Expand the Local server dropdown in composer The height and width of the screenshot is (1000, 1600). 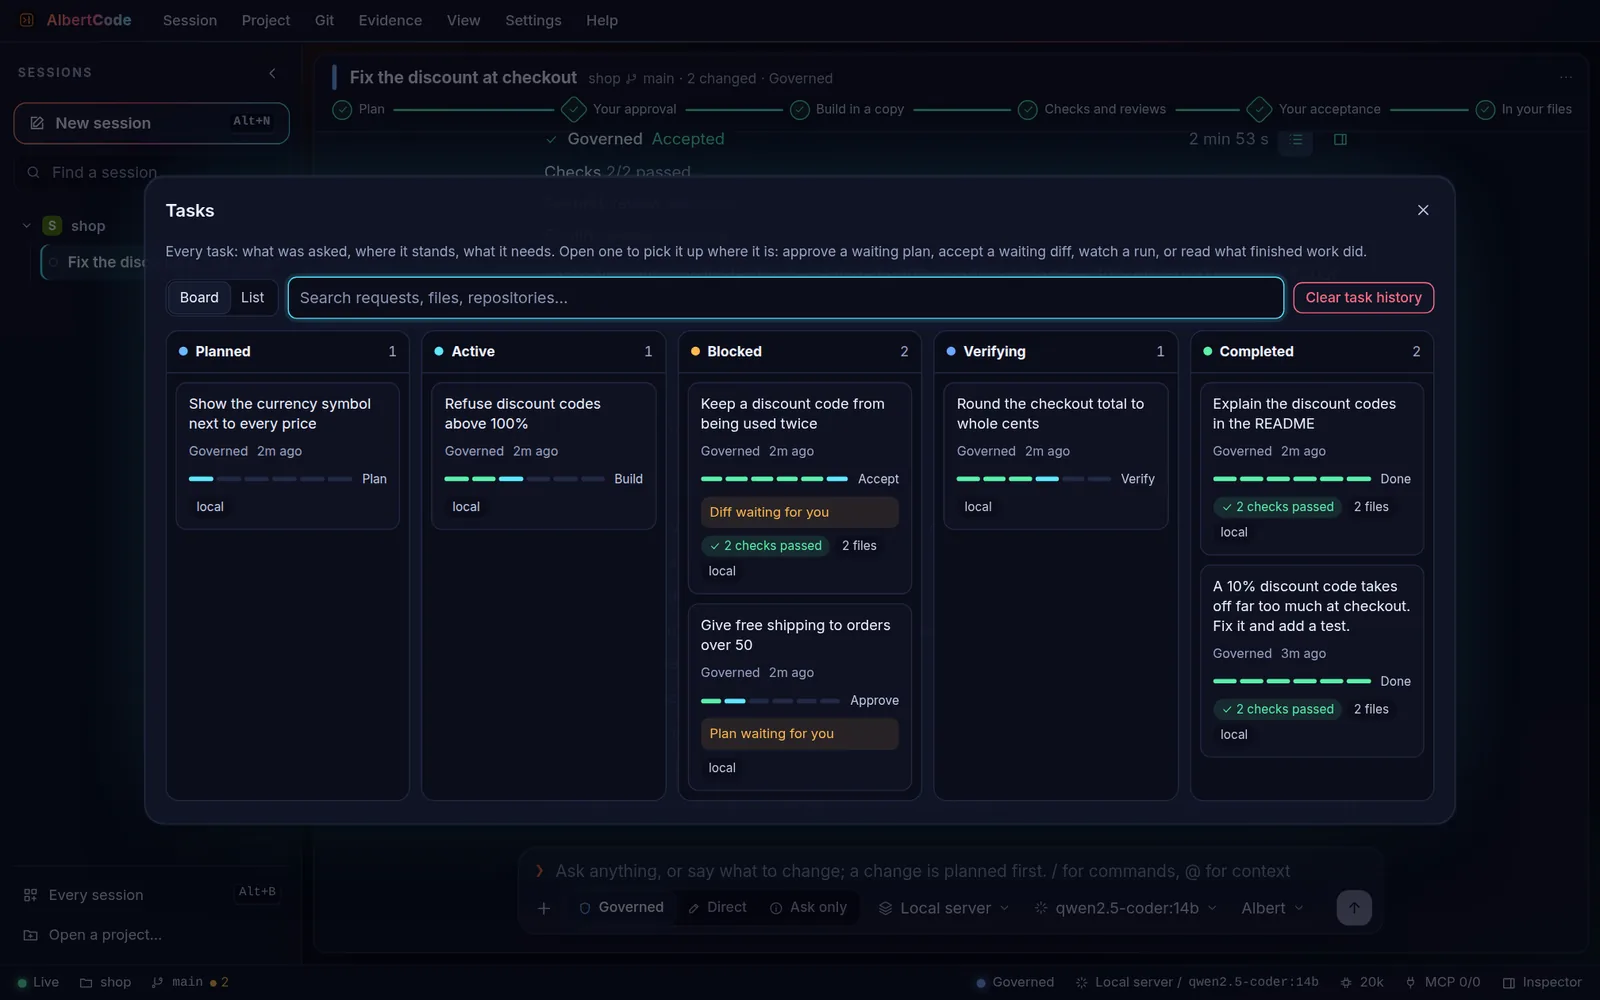(x=944, y=908)
